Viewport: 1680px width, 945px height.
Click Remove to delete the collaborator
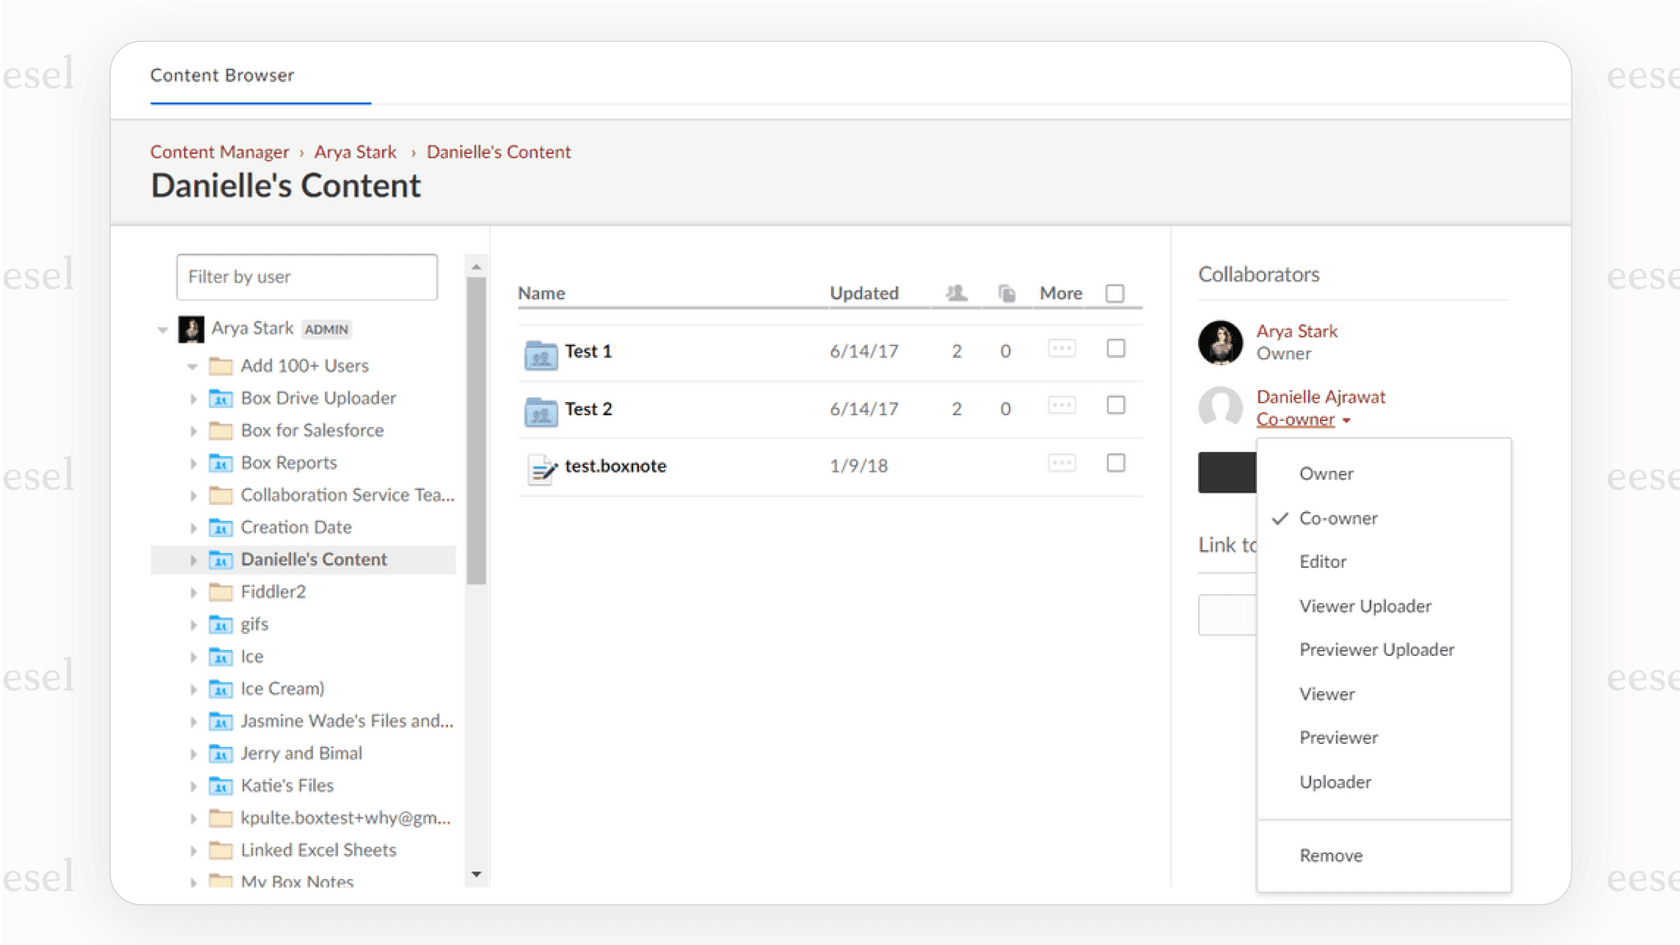pyautogui.click(x=1331, y=855)
